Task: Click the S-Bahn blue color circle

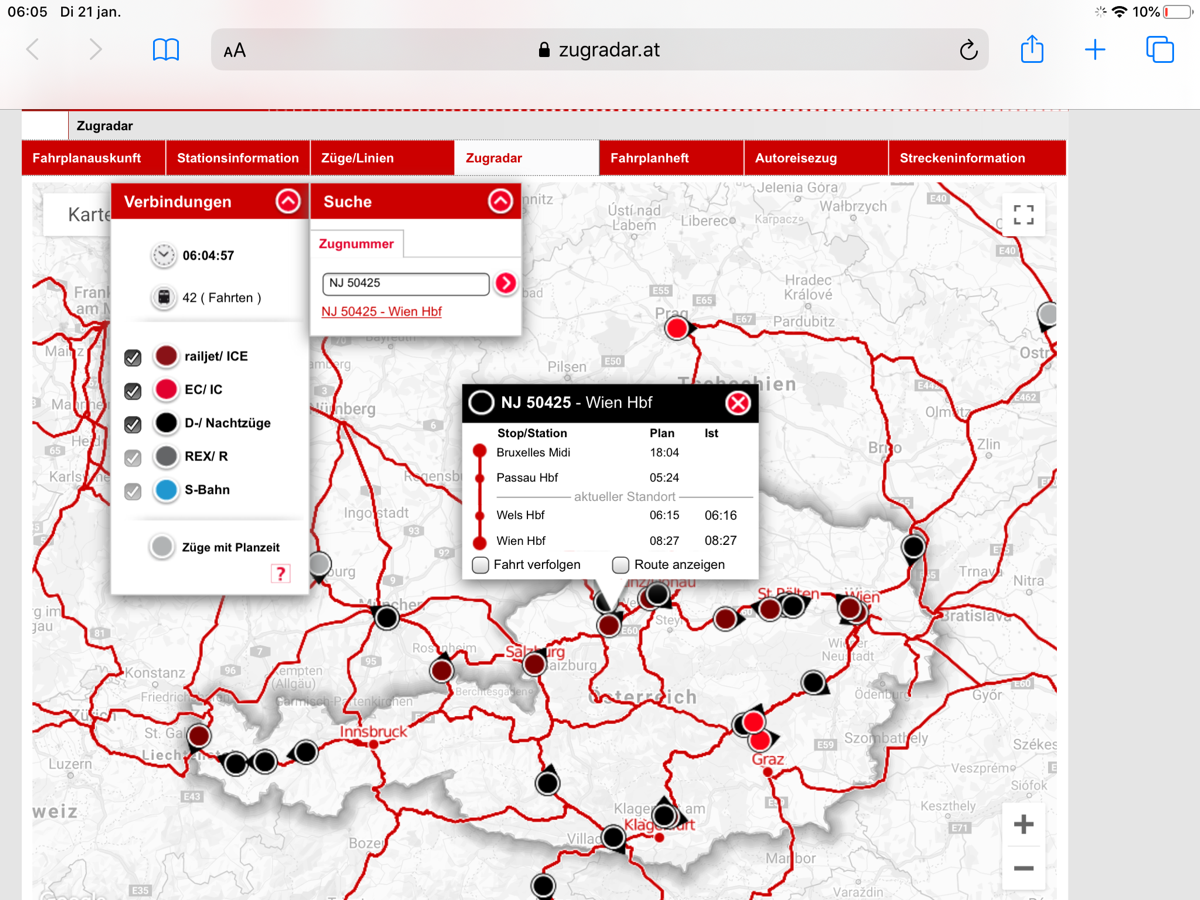Action: coord(166,490)
